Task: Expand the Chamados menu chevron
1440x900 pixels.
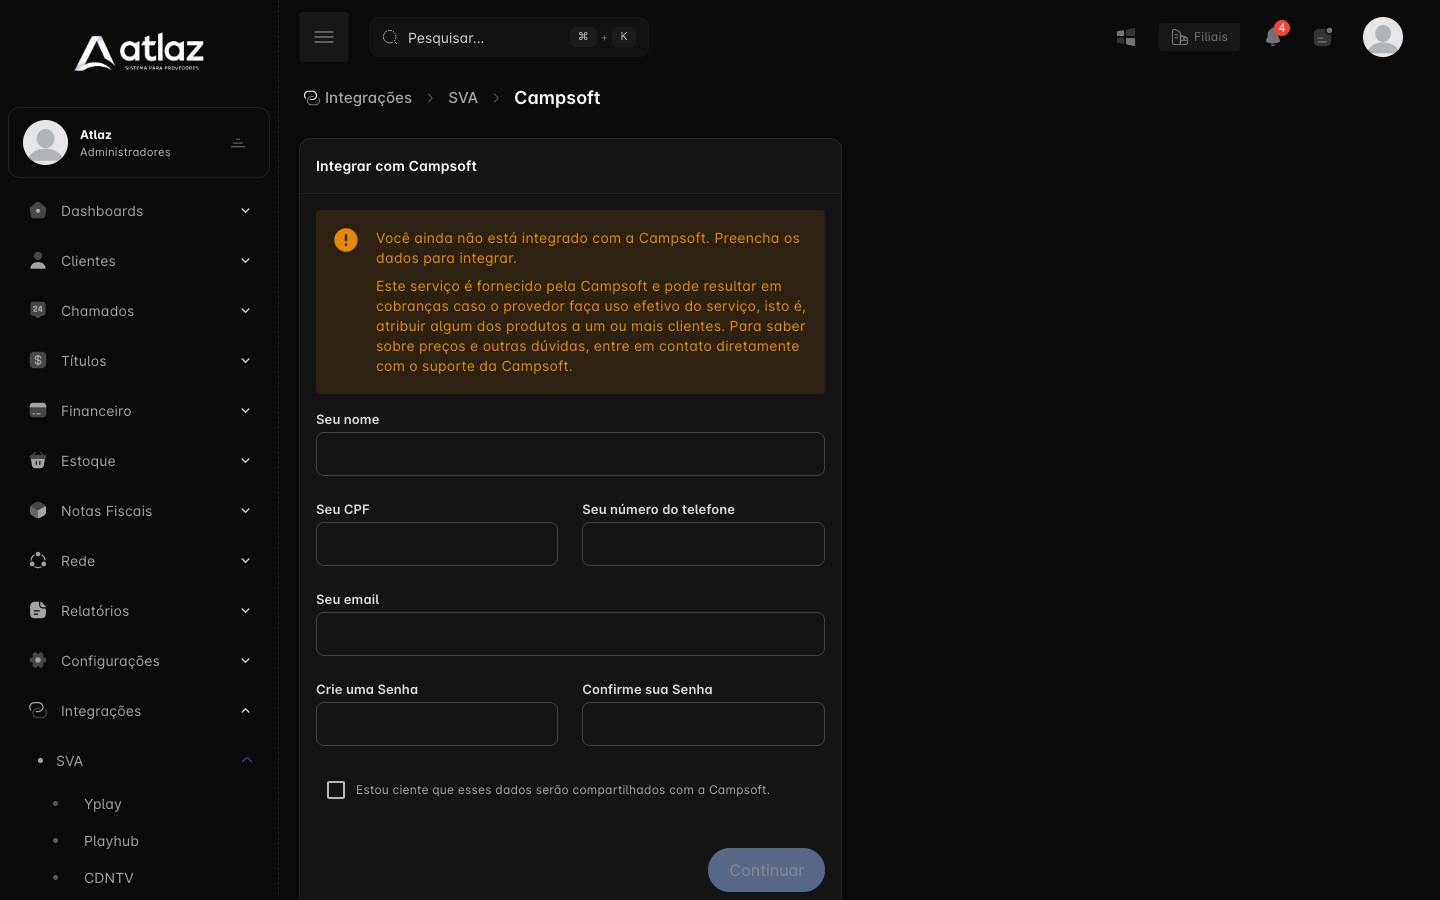Action: (x=245, y=311)
